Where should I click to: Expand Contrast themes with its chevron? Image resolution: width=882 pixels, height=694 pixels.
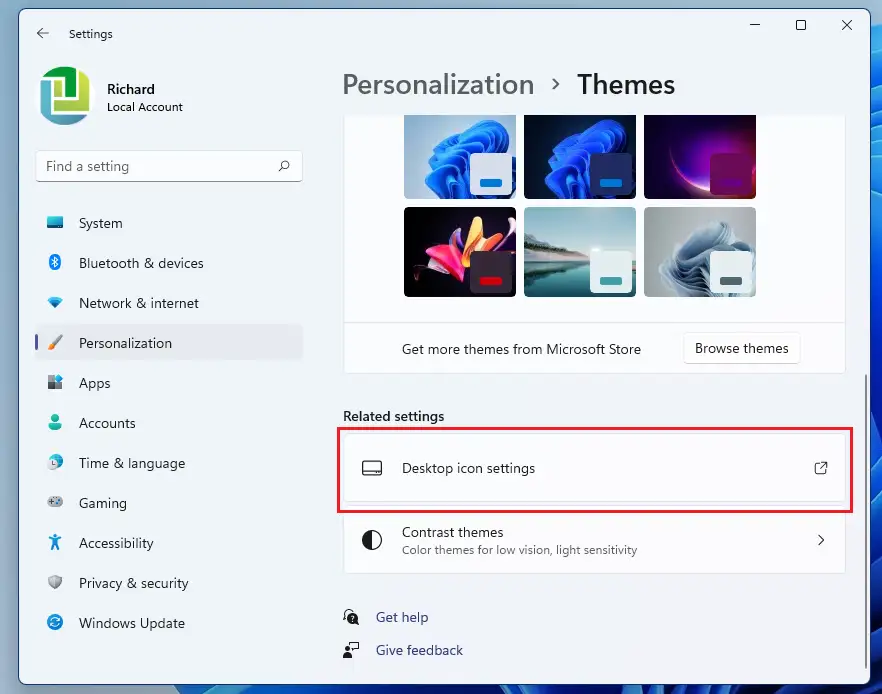(x=821, y=540)
